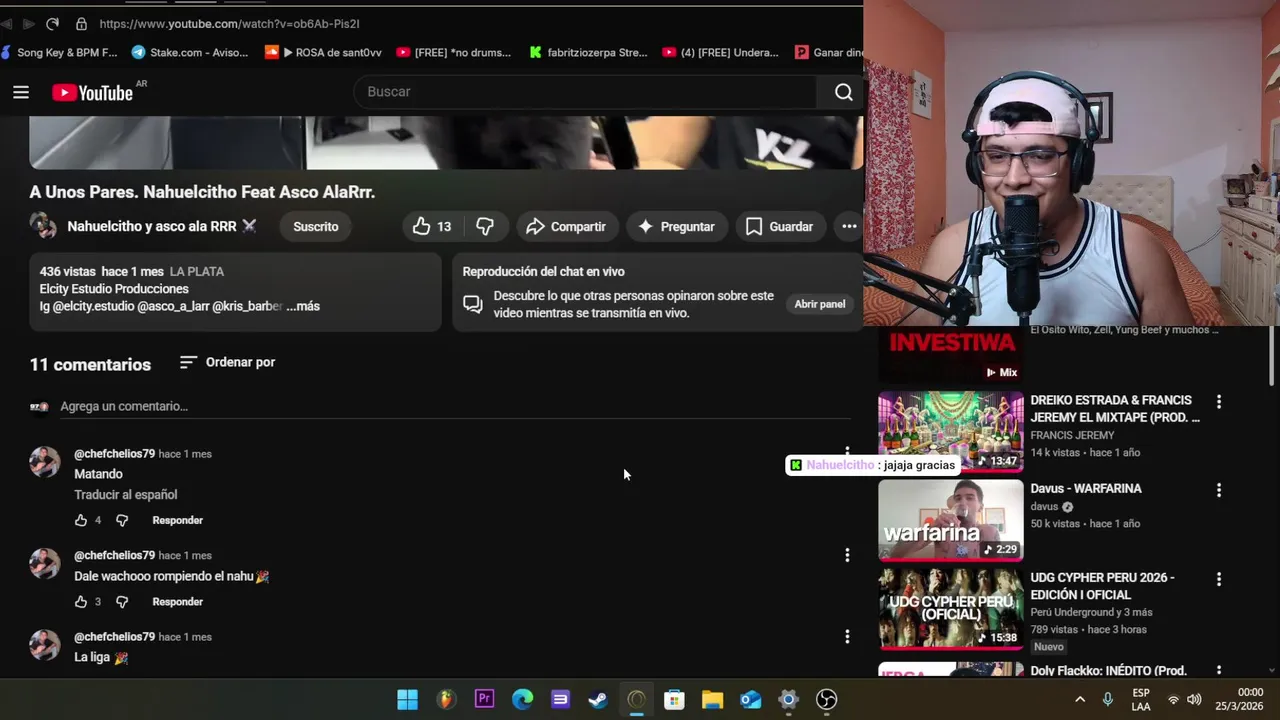
Task: Dislike the Matando comment
Action: tap(122, 520)
